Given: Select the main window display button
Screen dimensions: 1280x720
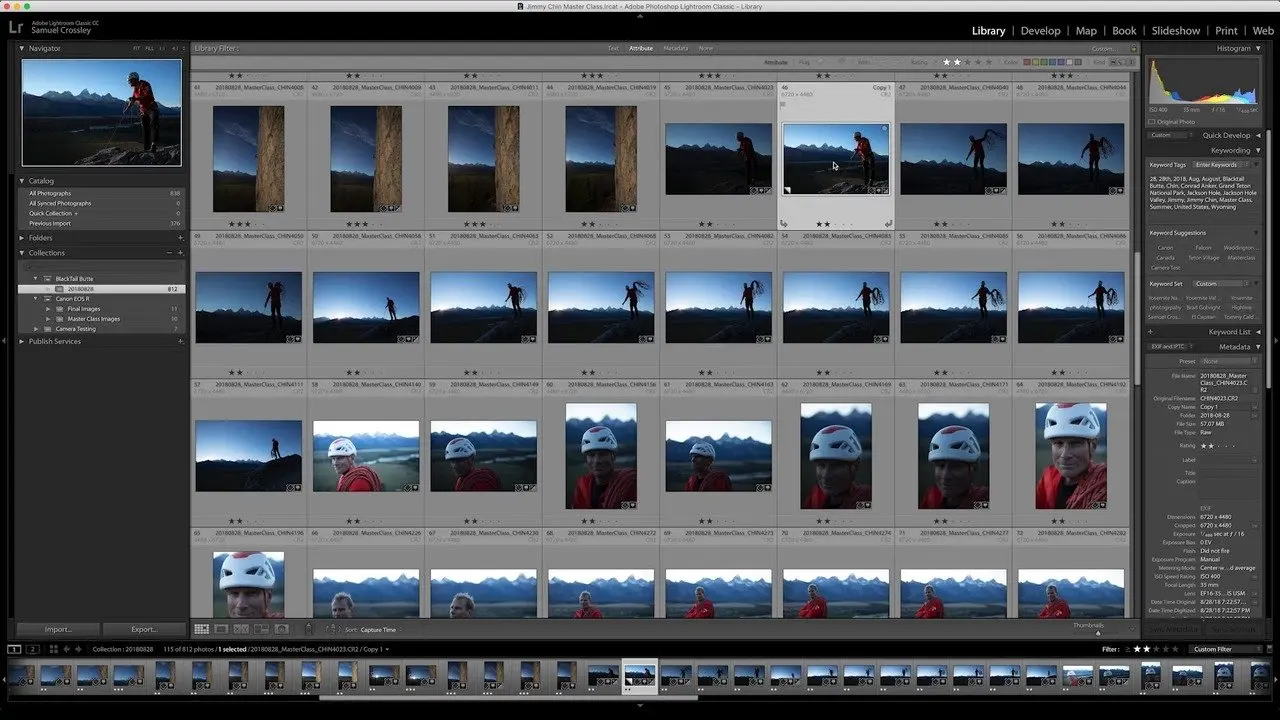Looking at the screenshot, I should click(x=14, y=649).
